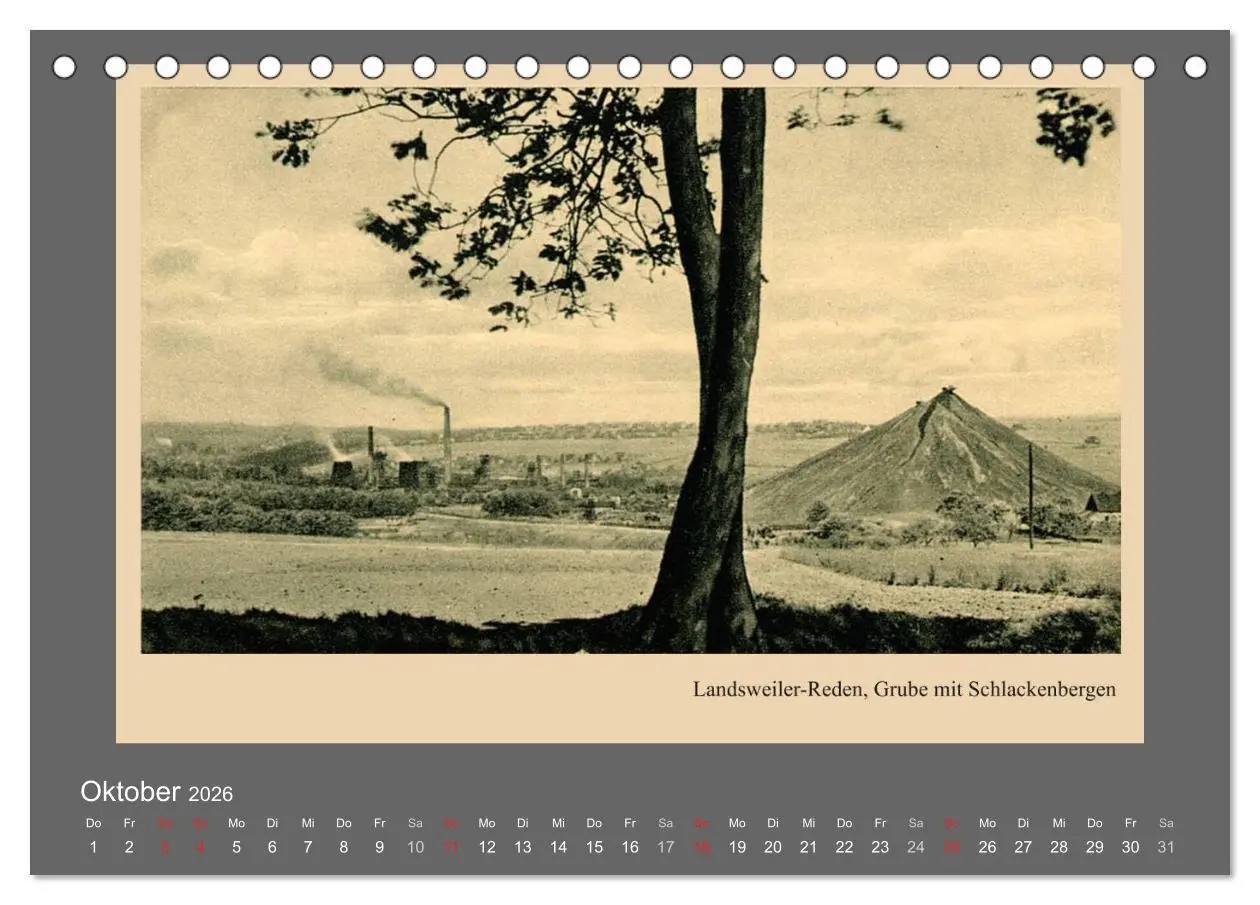Select the grey Saturday day 17
Image resolution: width=1260 pixels, height=905 pixels.
666,847
